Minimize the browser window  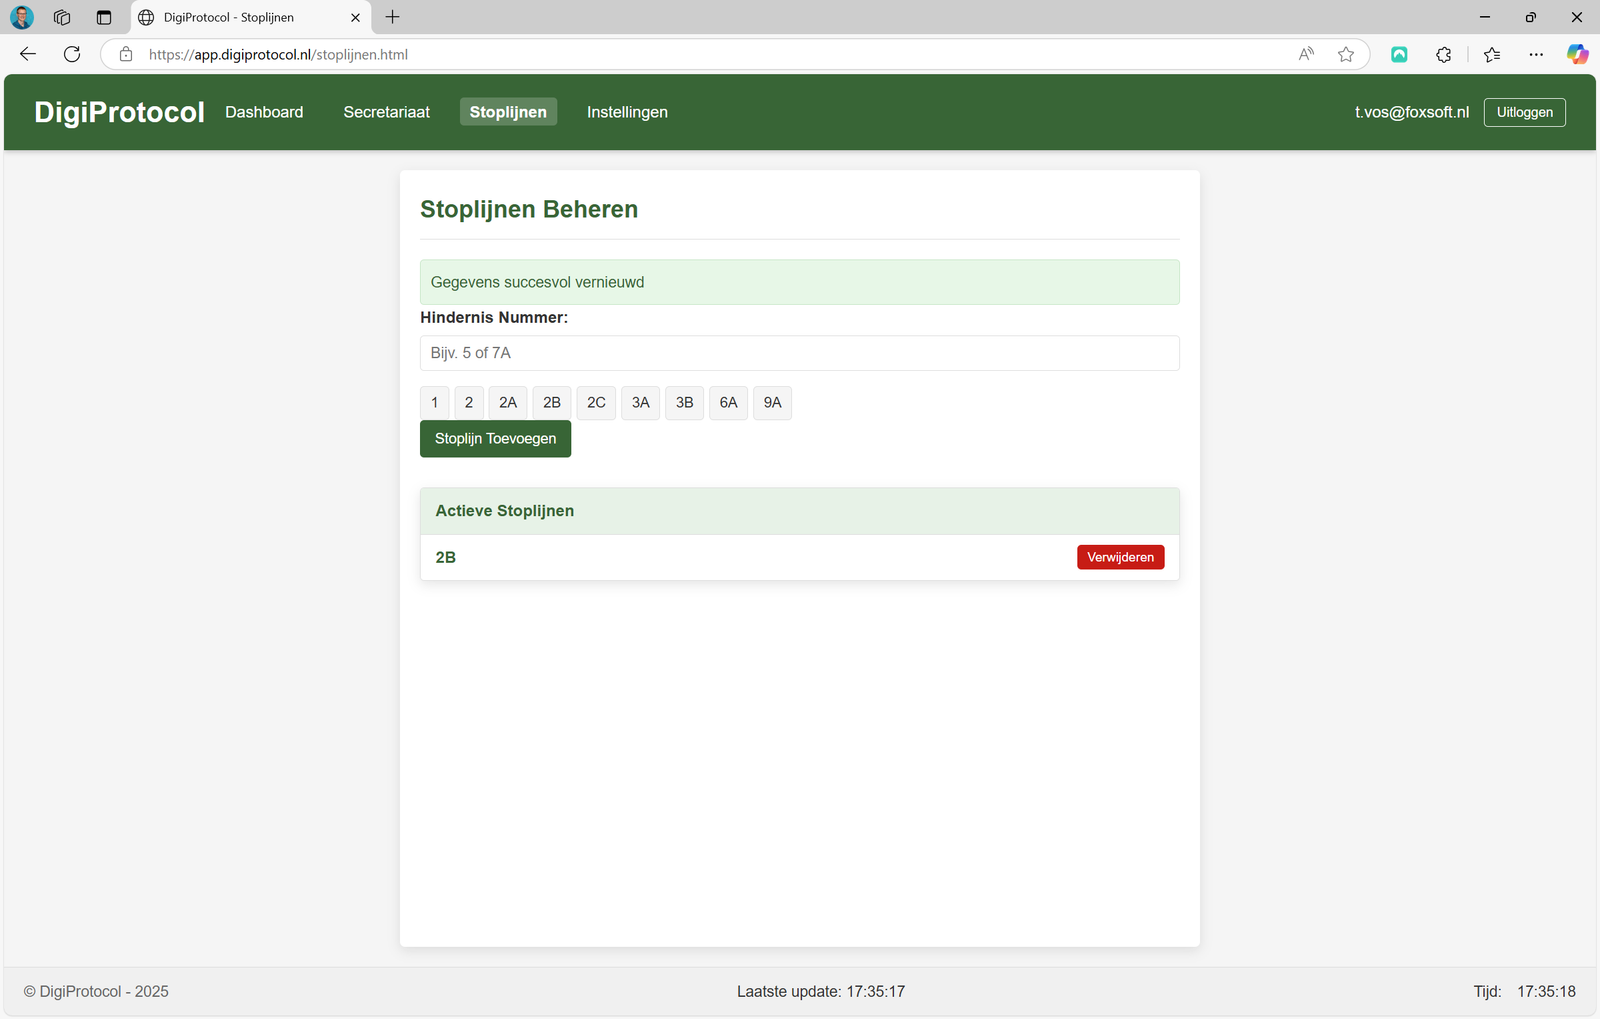pos(1485,17)
